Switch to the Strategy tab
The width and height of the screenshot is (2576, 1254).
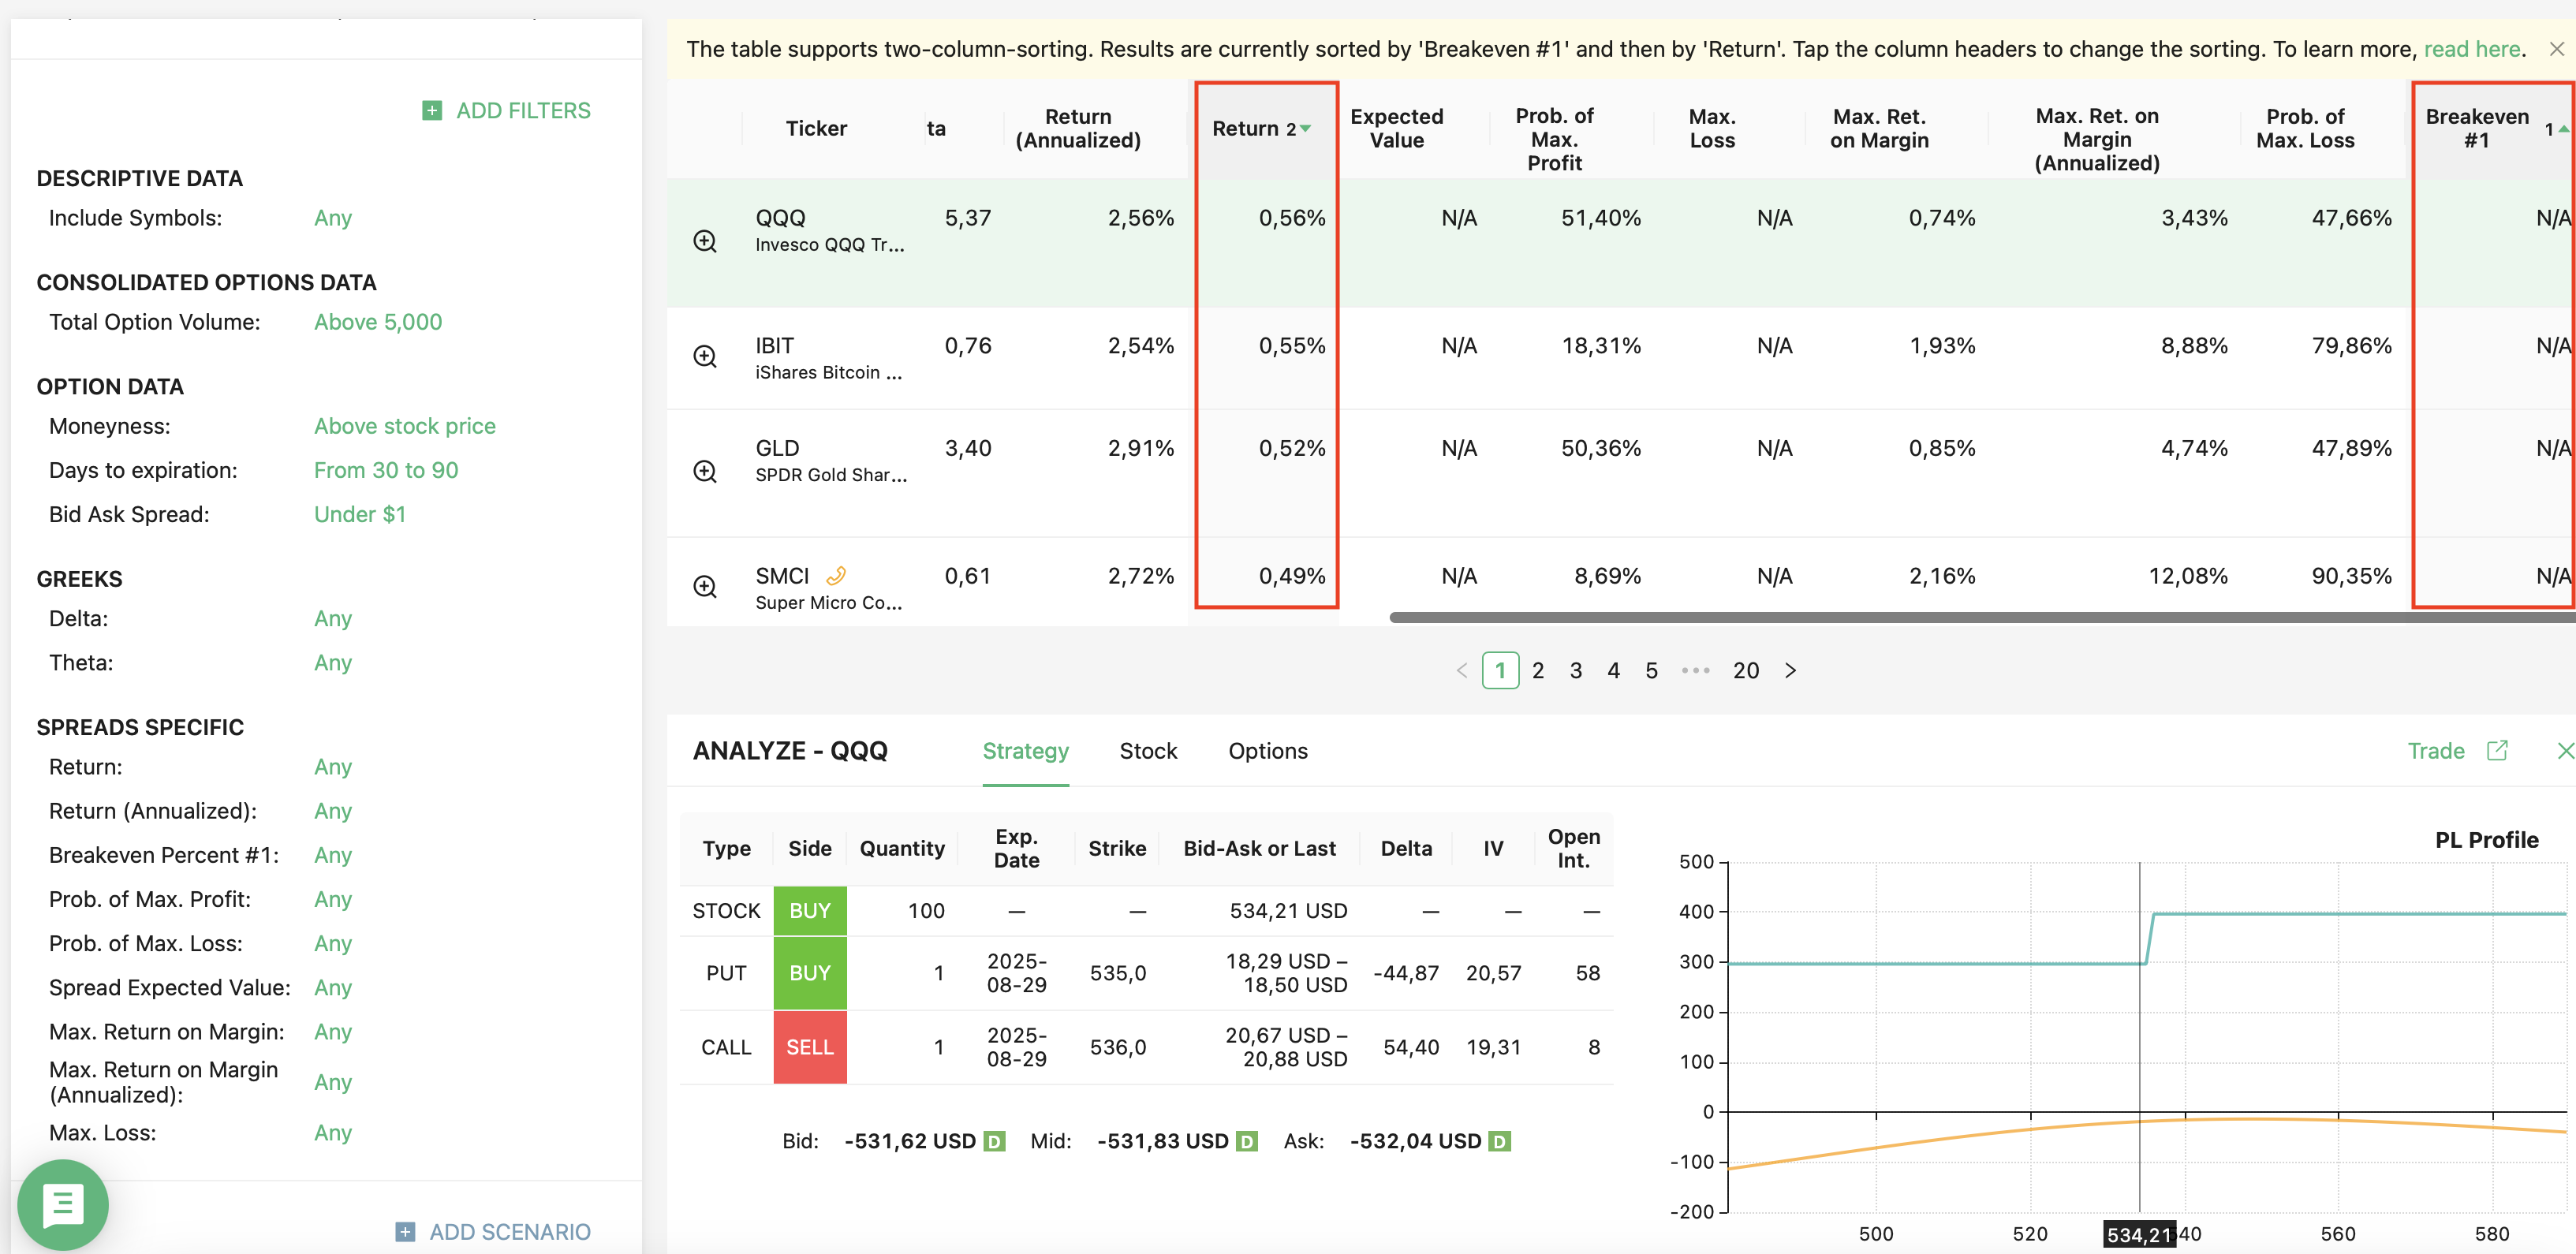point(1025,751)
